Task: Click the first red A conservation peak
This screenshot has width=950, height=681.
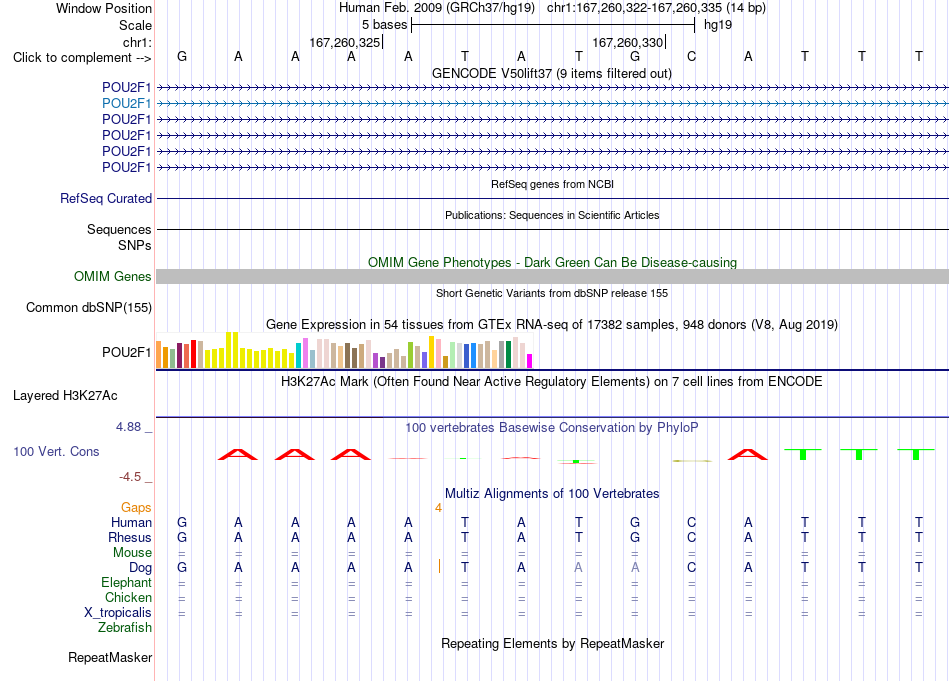Action: point(238,454)
